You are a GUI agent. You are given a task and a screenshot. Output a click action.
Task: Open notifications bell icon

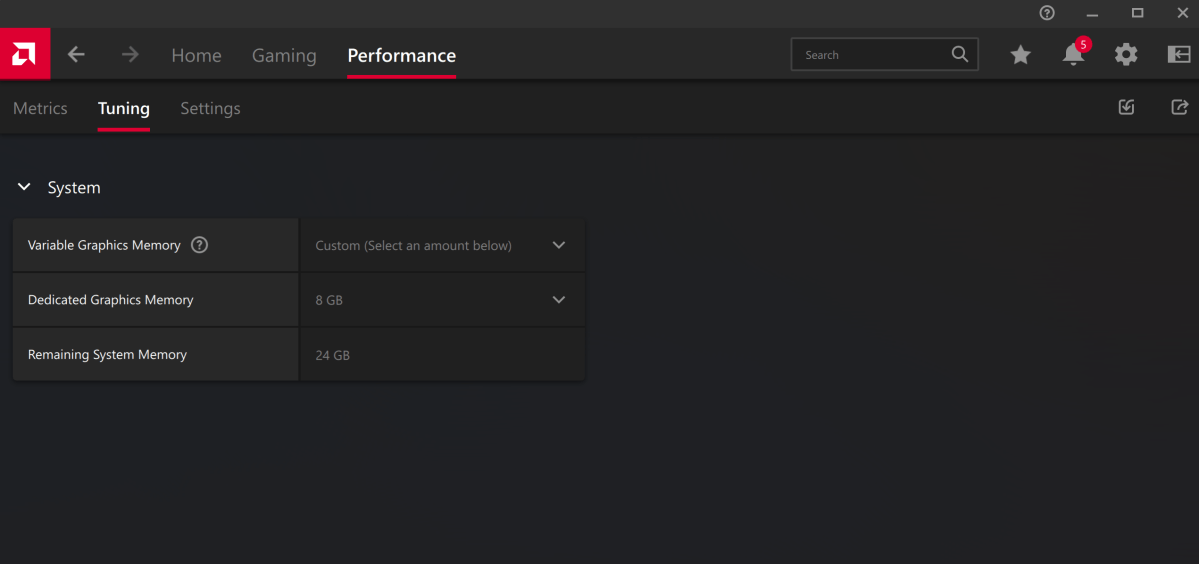tap(1073, 54)
